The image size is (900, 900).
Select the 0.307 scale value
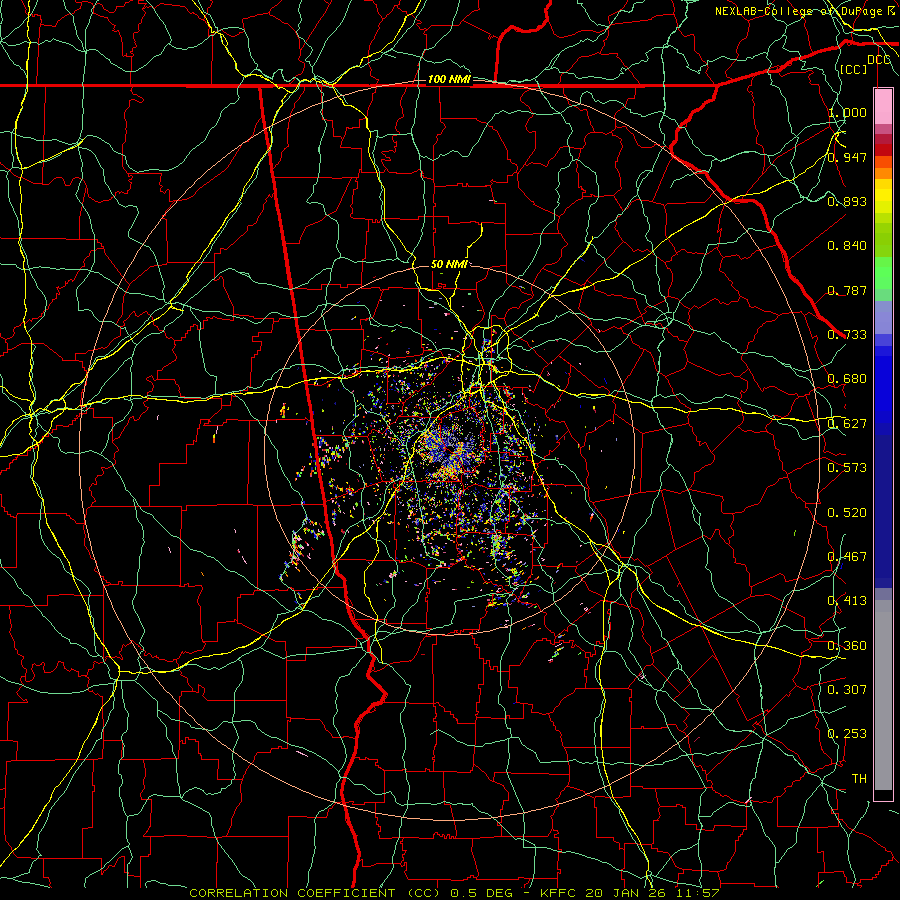847,690
